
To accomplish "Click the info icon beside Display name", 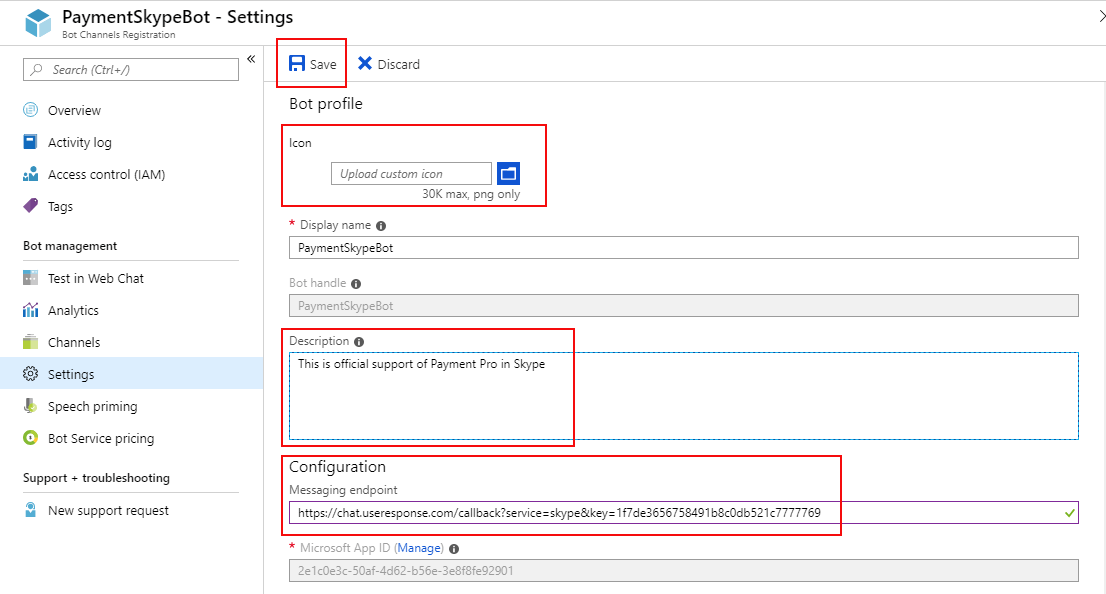I will [381, 226].
